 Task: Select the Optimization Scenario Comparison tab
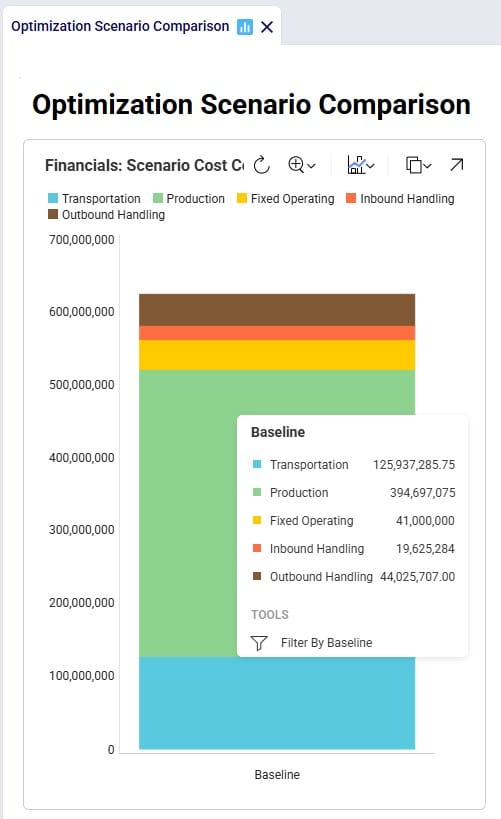pos(120,27)
